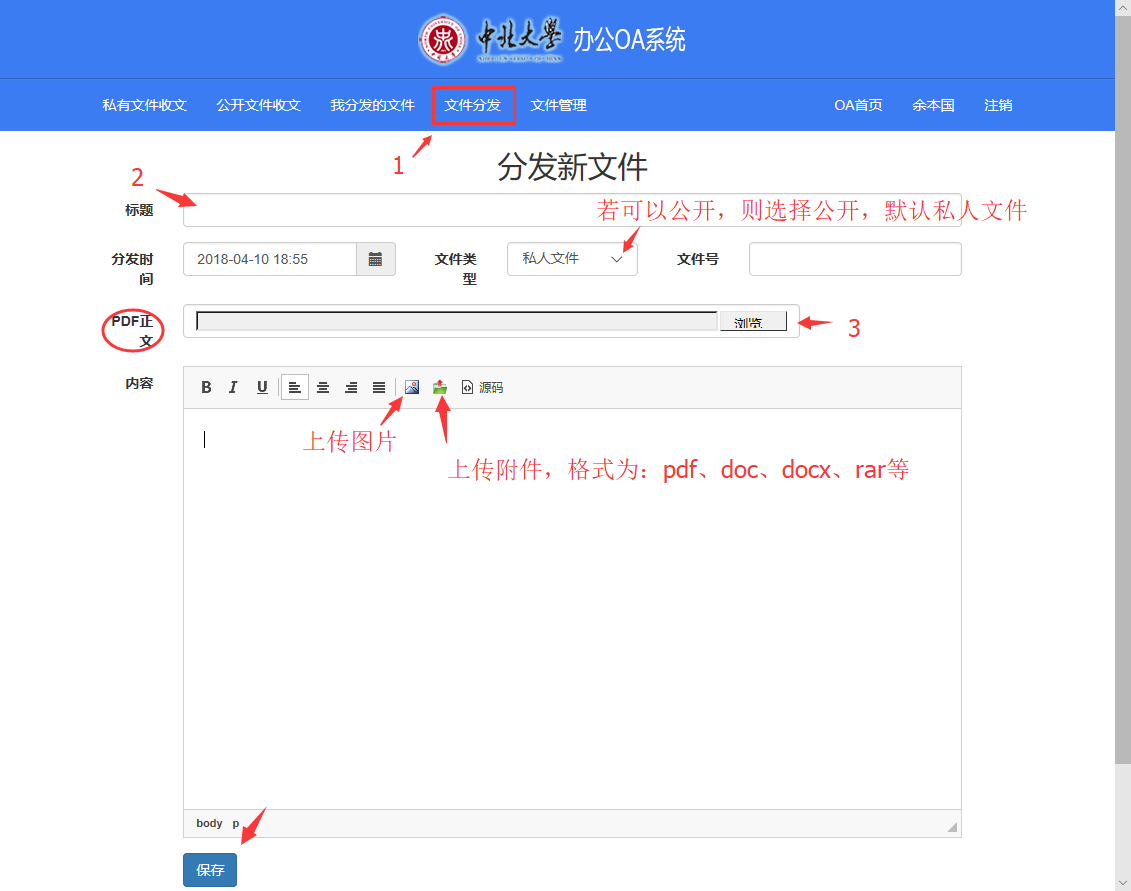
Task: Click the 文件号 input field
Action: pyautogui.click(x=855, y=259)
